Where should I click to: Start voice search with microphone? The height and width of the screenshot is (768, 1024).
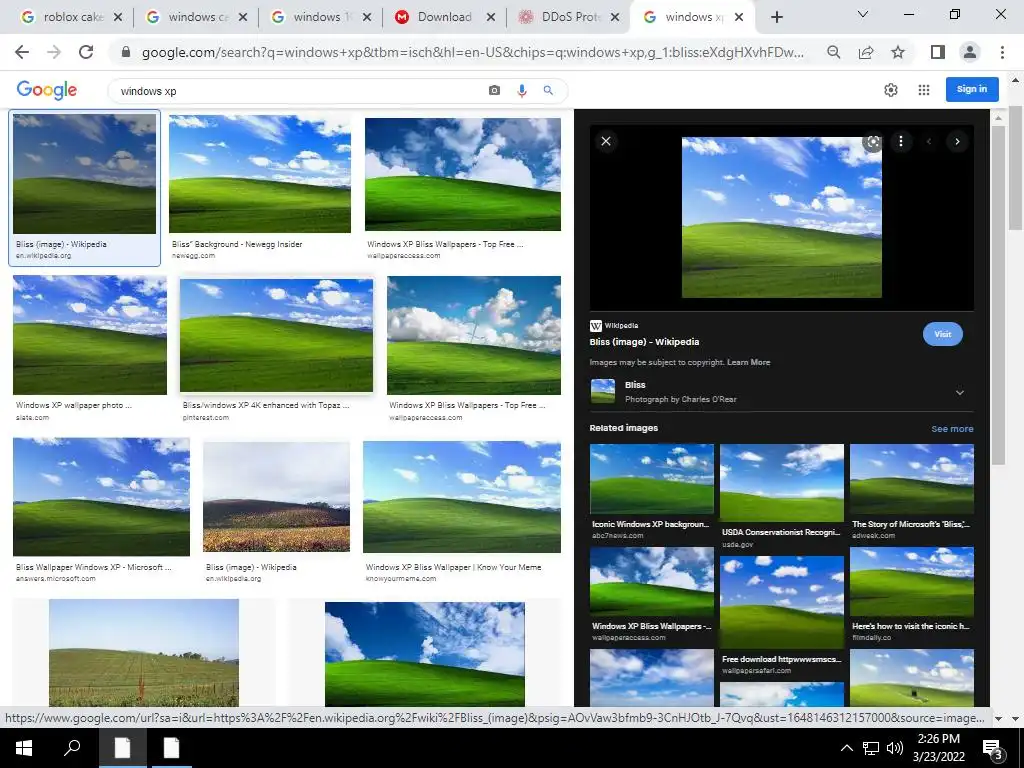tap(521, 91)
